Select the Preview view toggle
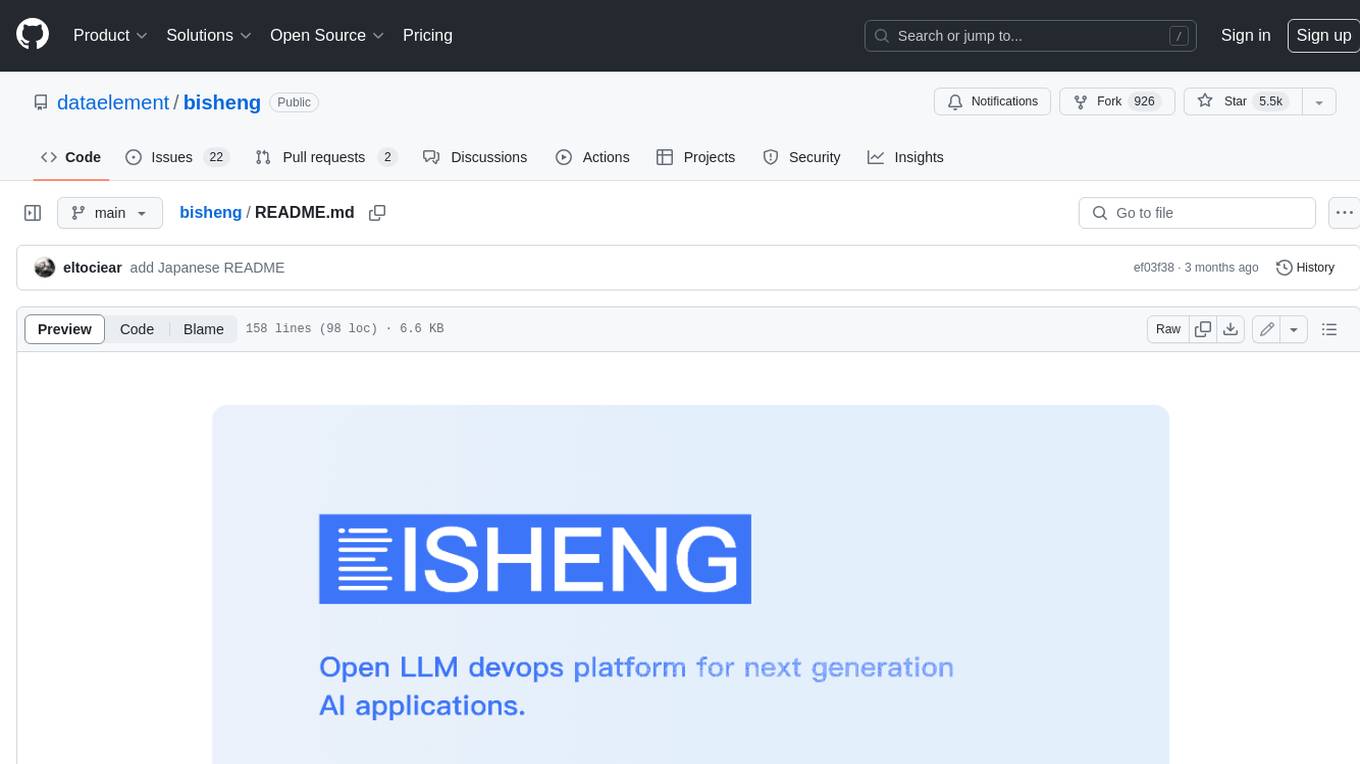The width and height of the screenshot is (1360, 764). (x=64, y=329)
